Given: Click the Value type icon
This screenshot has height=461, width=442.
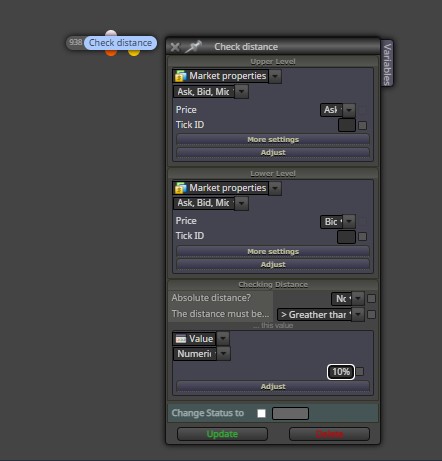Looking at the screenshot, I should [x=181, y=339].
